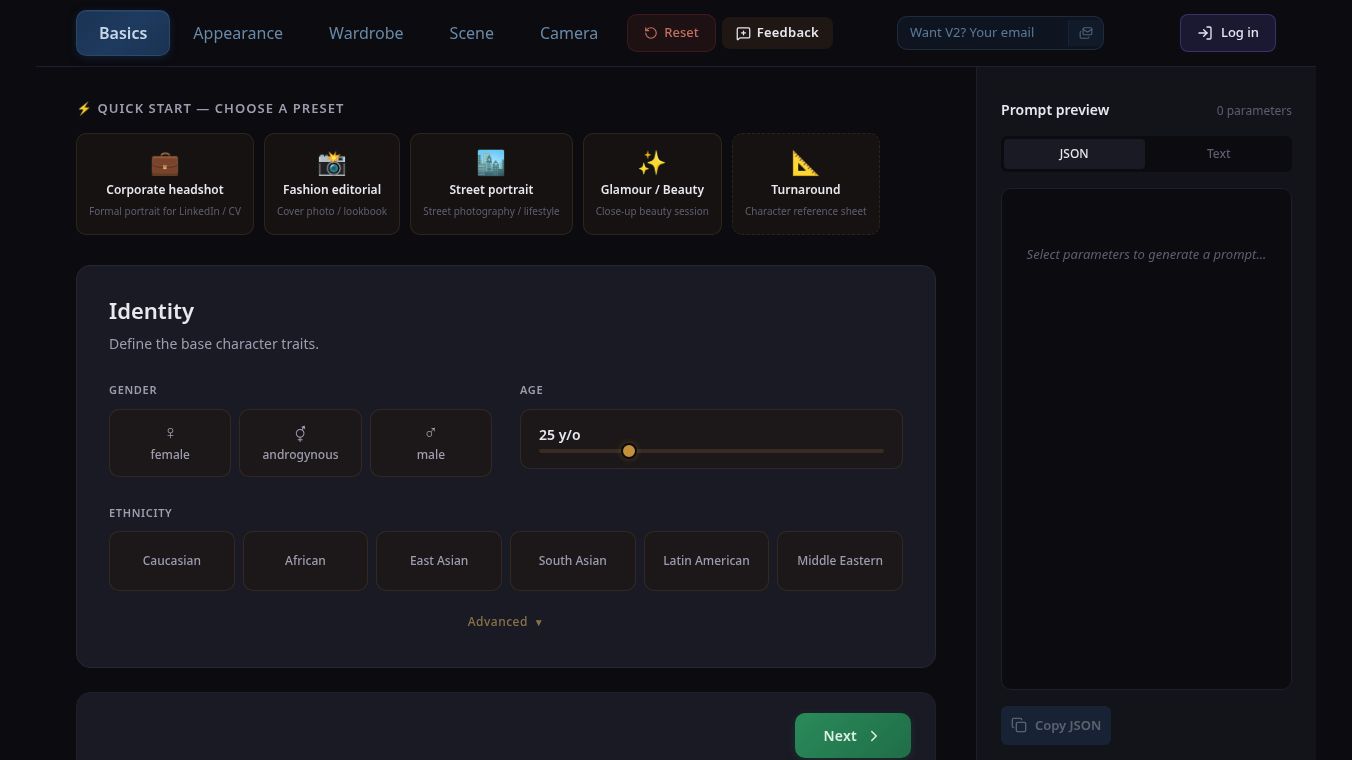The height and width of the screenshot is (760, 1352).
Task: Choose the Corporate headshot preset
Action: tap(165, 184)
